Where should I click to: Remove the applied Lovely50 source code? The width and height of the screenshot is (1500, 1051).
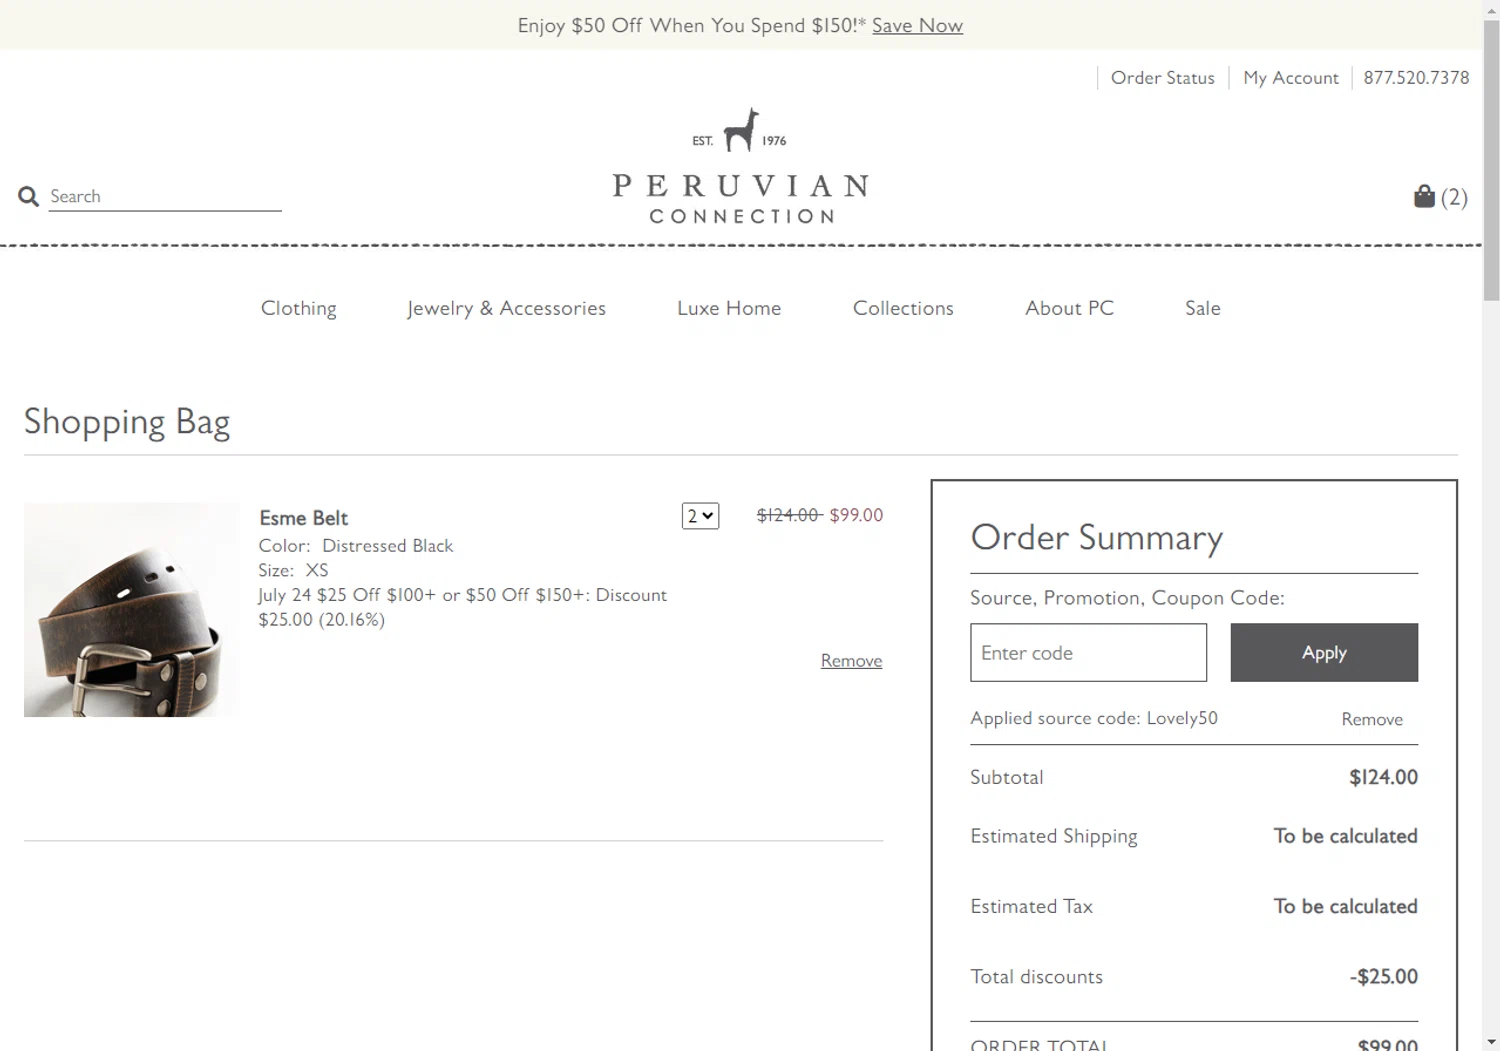[x=1372, y=720]
